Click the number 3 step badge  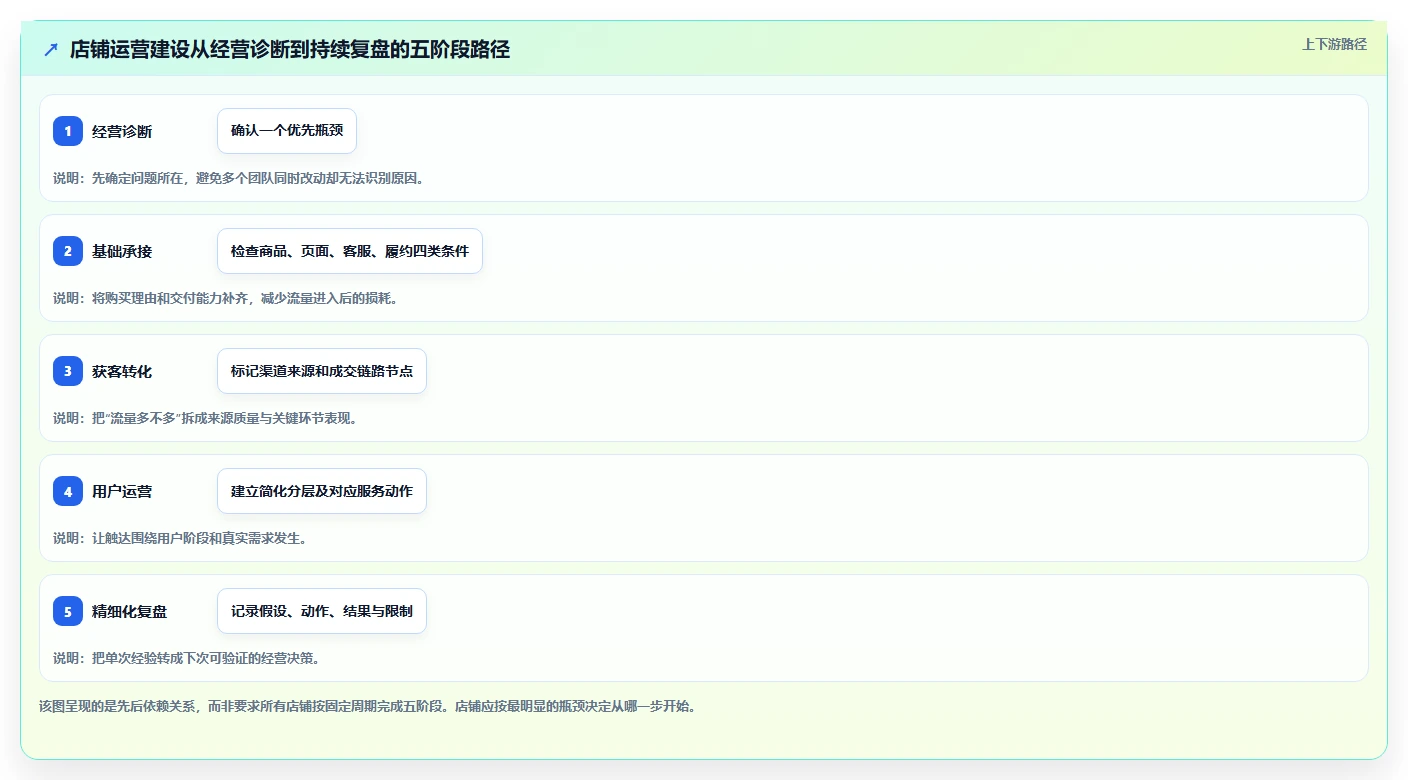point(68,371)
